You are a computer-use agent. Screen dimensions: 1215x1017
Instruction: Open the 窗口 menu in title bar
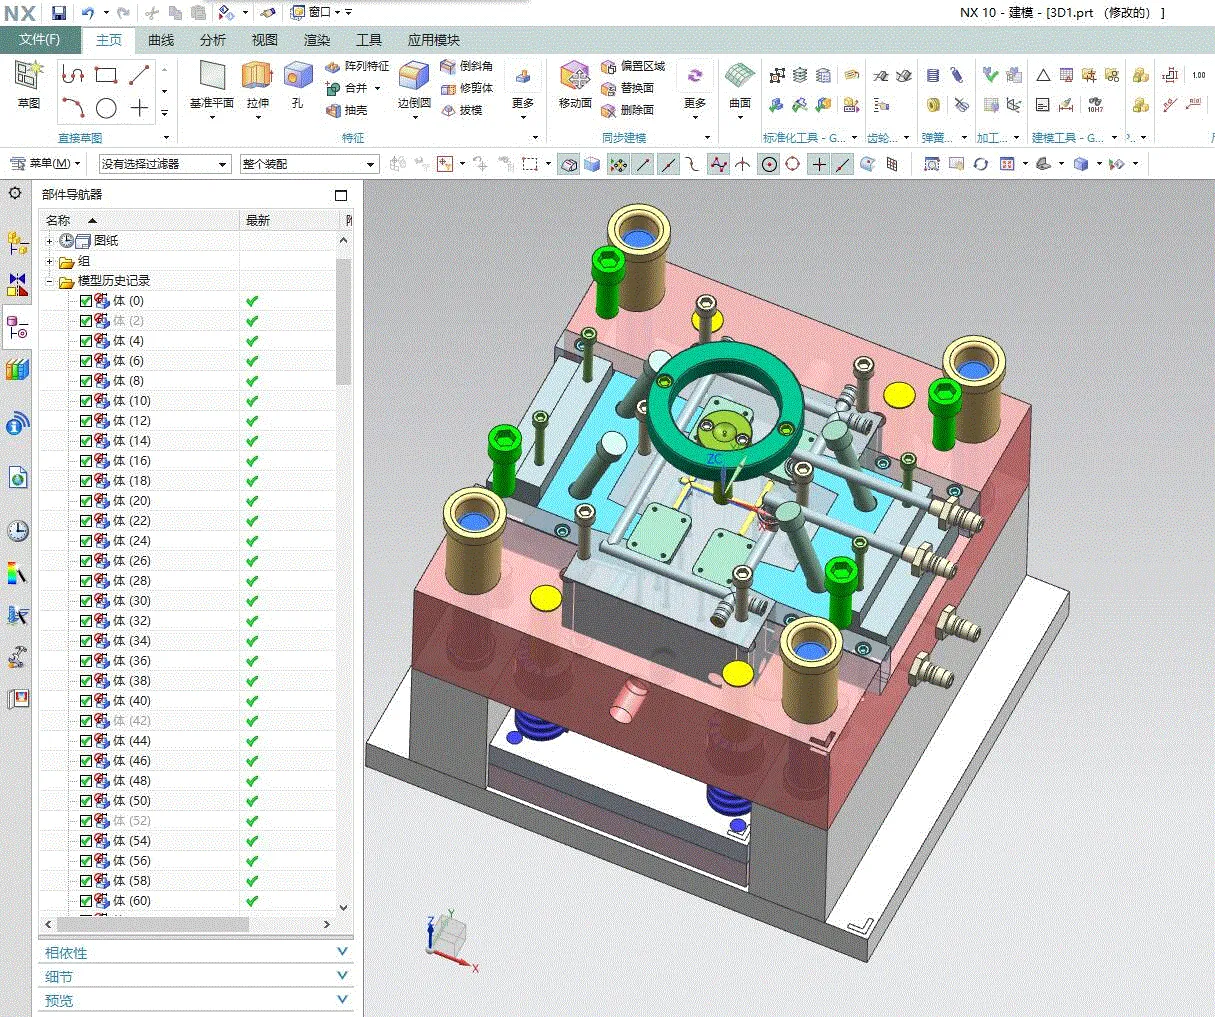[x=315, y=12]
